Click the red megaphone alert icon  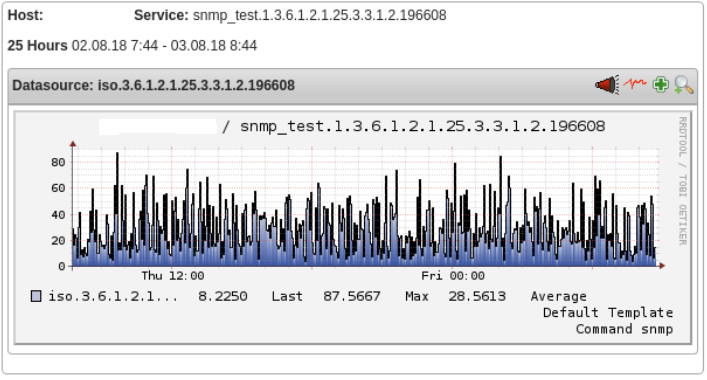click(607, 85)
